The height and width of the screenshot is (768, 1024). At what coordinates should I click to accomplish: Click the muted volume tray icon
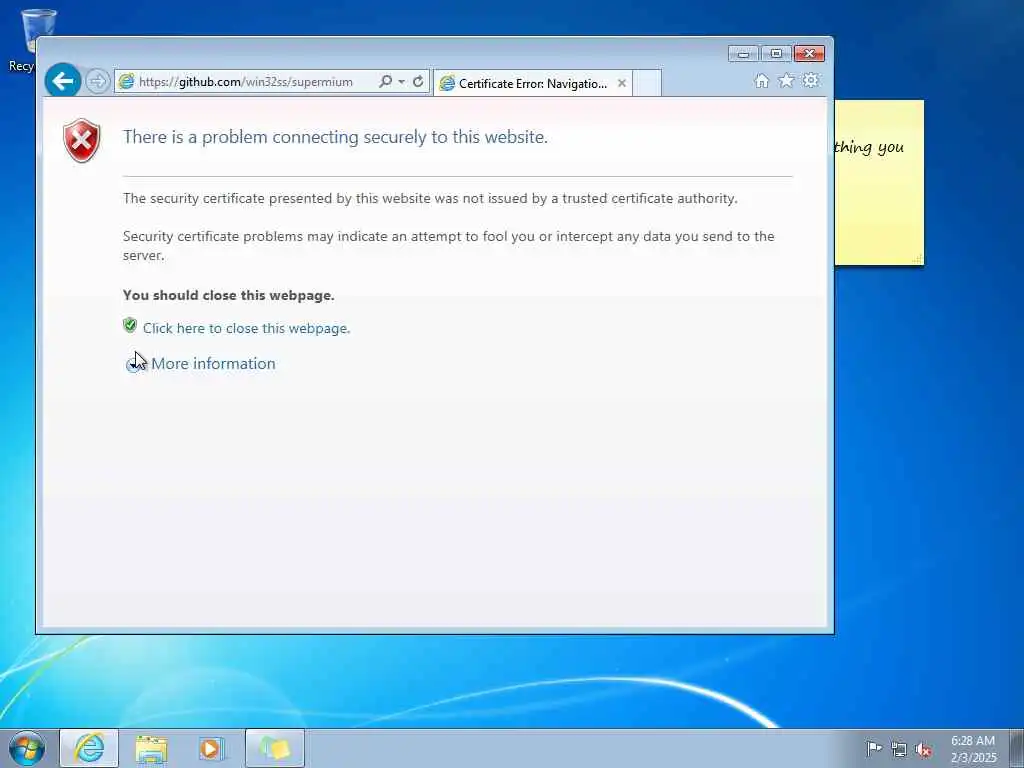pos(923,750)
